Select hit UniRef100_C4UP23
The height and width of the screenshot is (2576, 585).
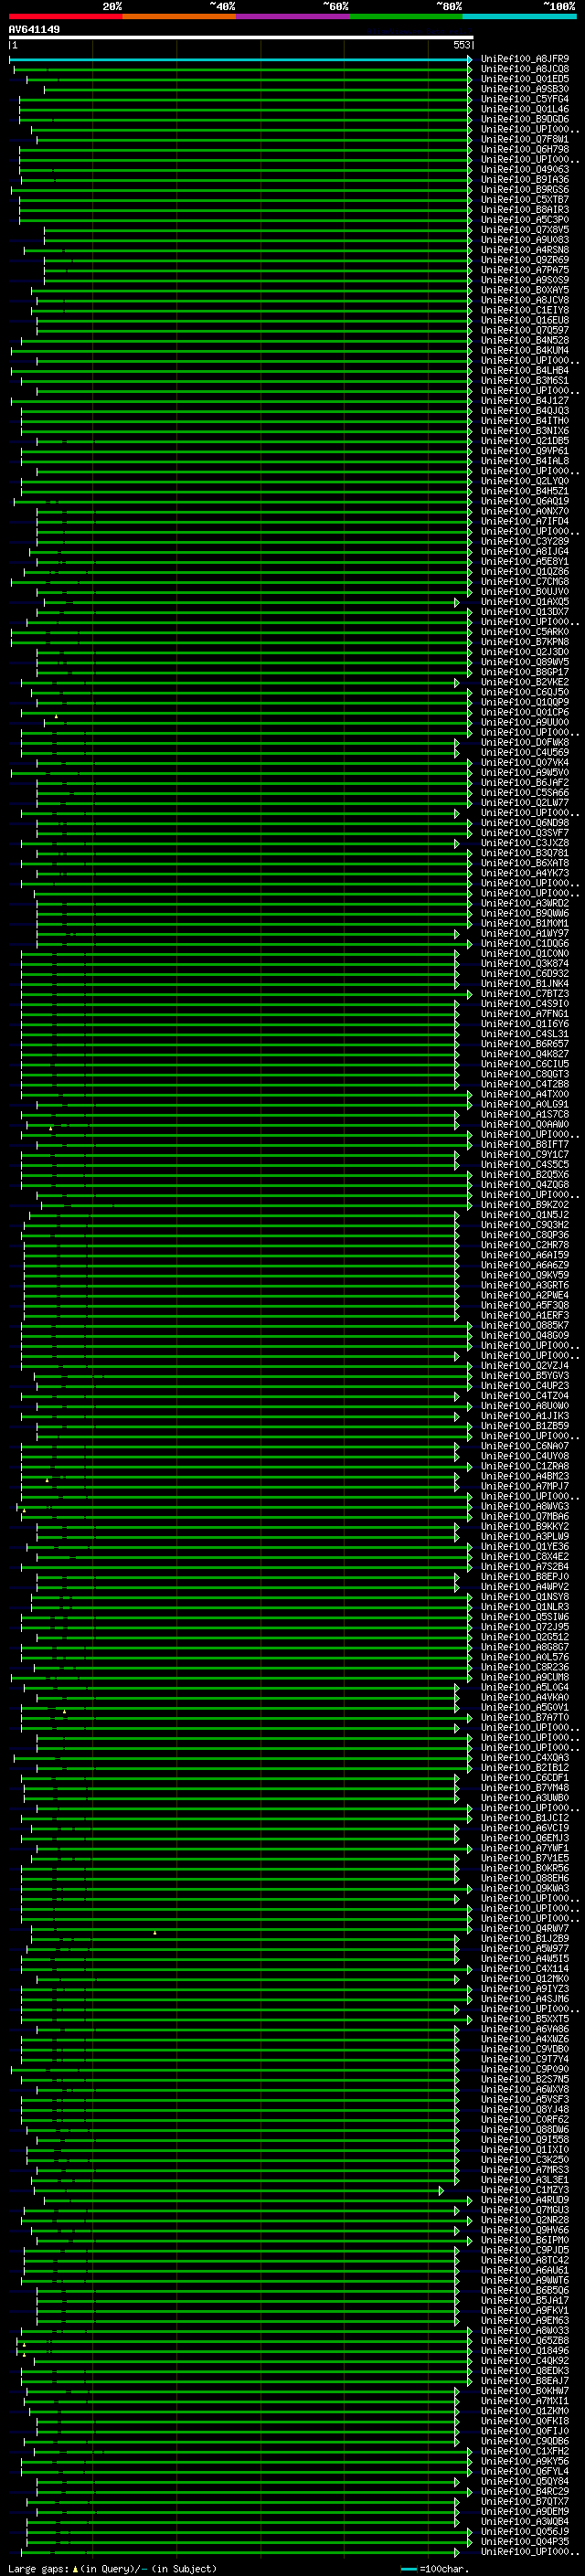click(x=524, y=1385)
